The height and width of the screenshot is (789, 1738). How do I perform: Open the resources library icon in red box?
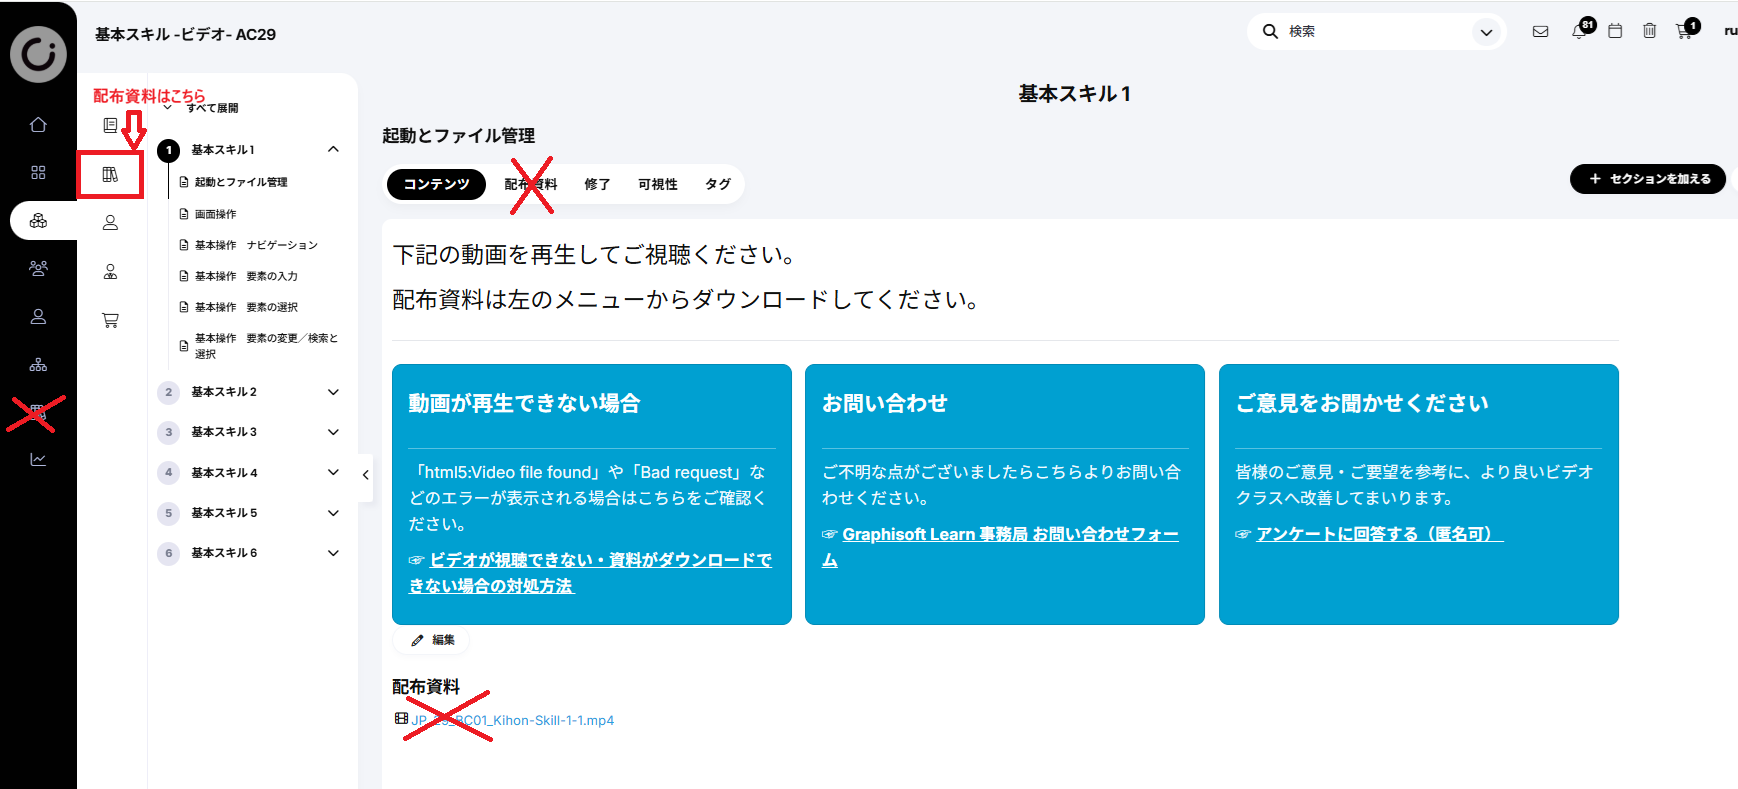[x=110, y=175]
